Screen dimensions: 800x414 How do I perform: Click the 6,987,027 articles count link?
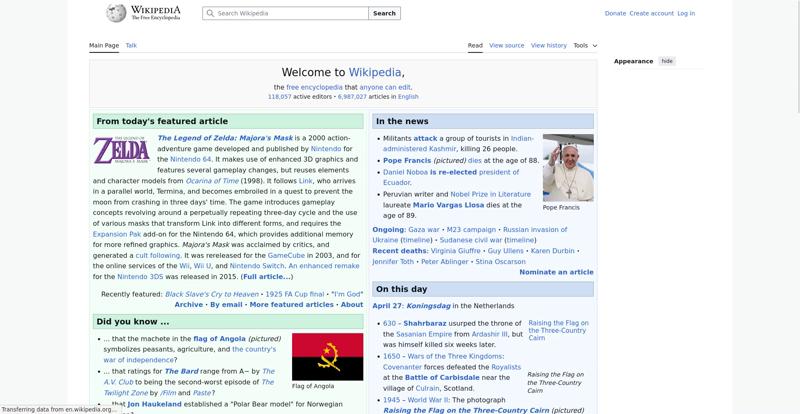352,96
